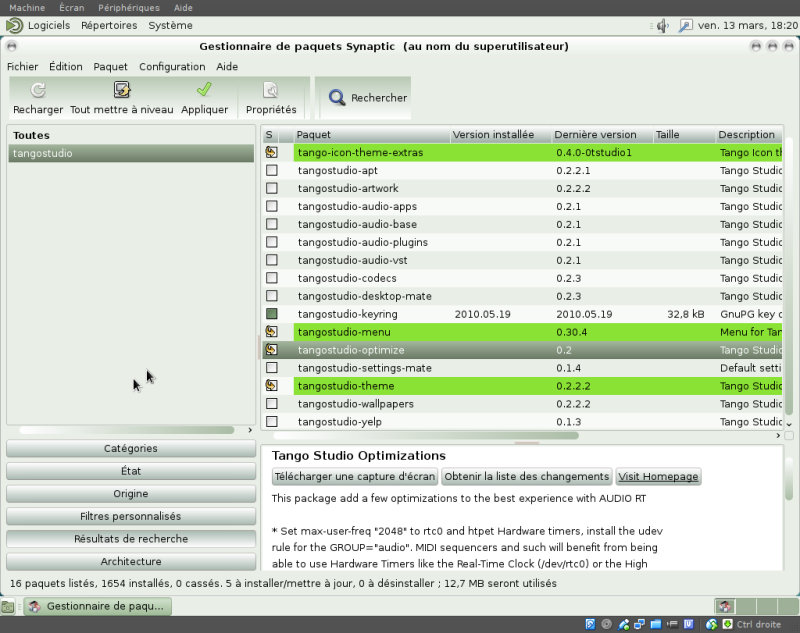Viewport: 800px width, 633px height.
Task: Click the Filtres personnalisés button
Action: (131, 516)
